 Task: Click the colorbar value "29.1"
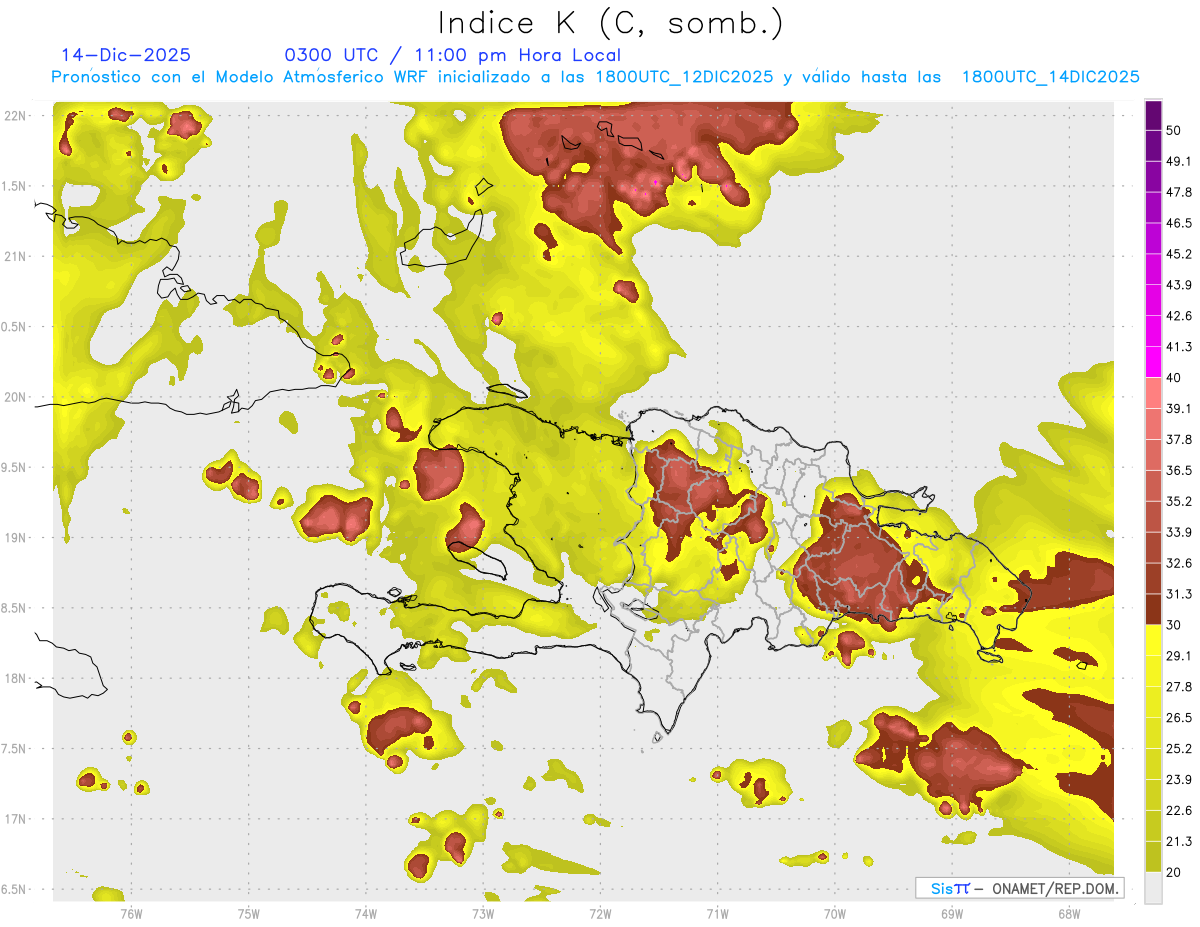click(1179, 656)
